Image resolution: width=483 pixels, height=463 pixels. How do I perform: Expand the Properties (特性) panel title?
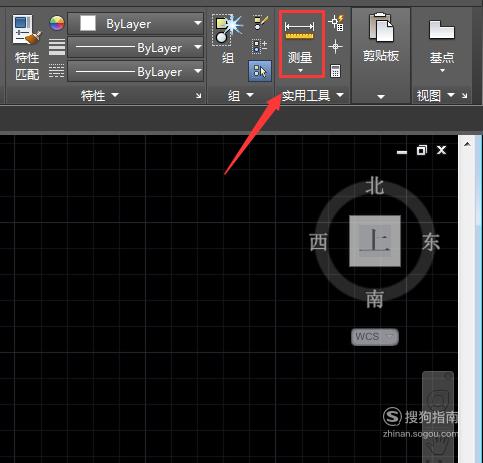point(100,96)
